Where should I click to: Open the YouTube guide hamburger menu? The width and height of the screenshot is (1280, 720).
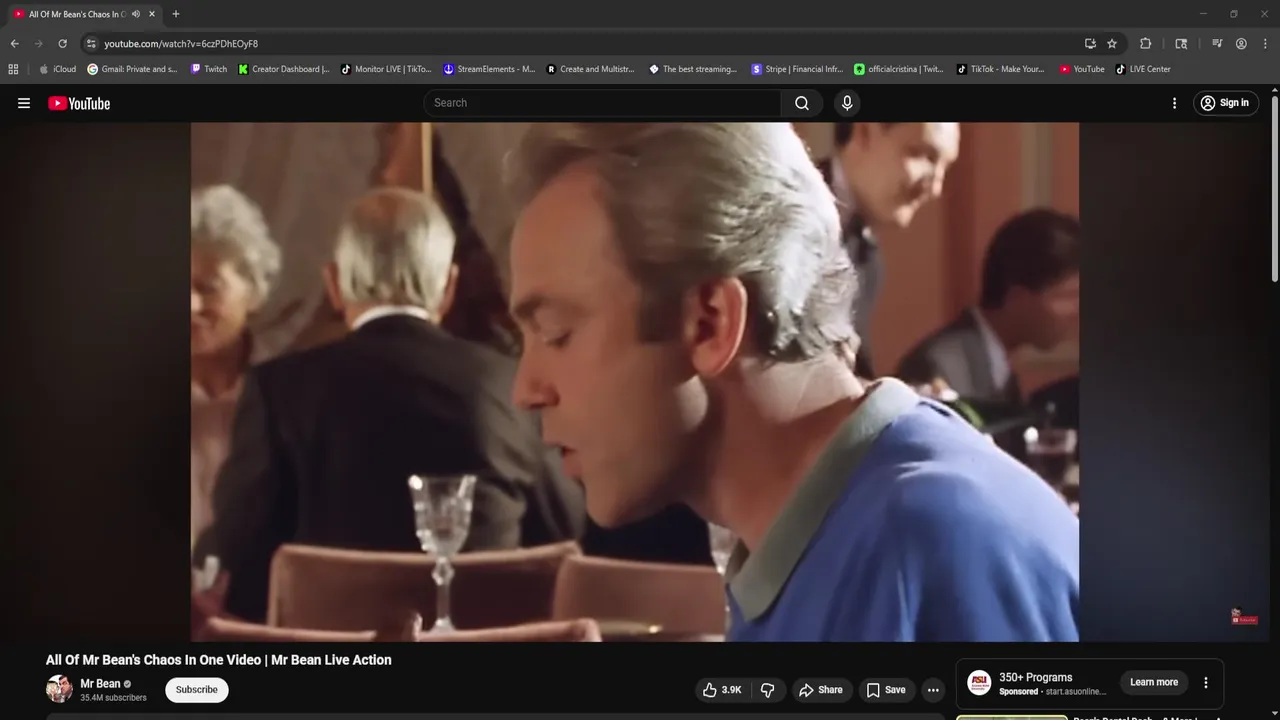24,103
